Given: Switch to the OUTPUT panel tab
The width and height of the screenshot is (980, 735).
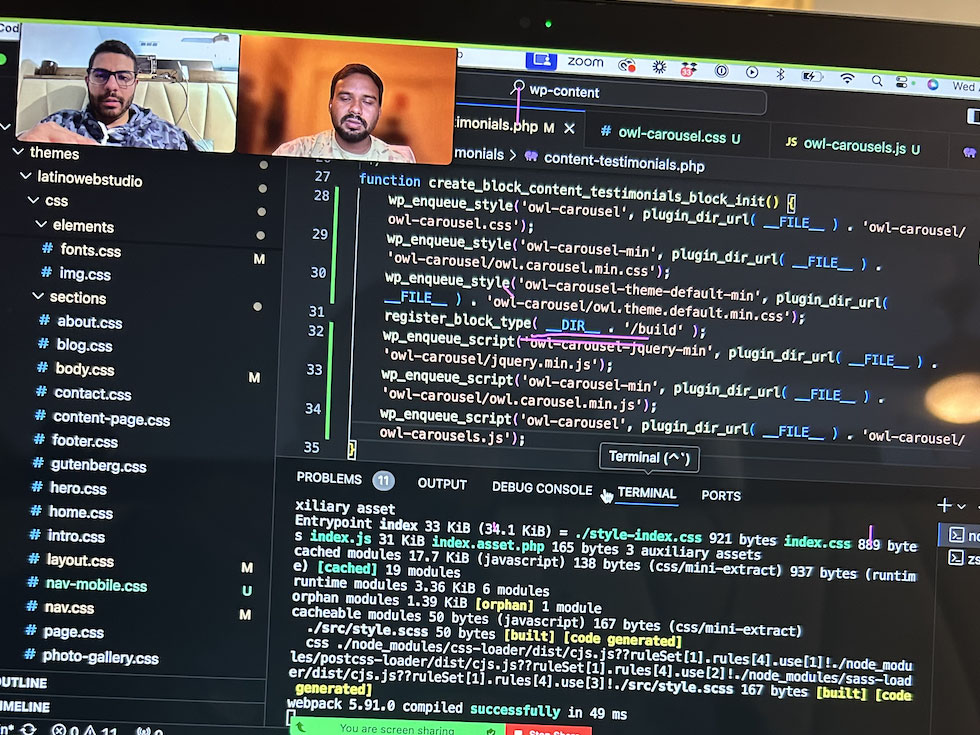Looking at the screenshot, I should 442,484.
